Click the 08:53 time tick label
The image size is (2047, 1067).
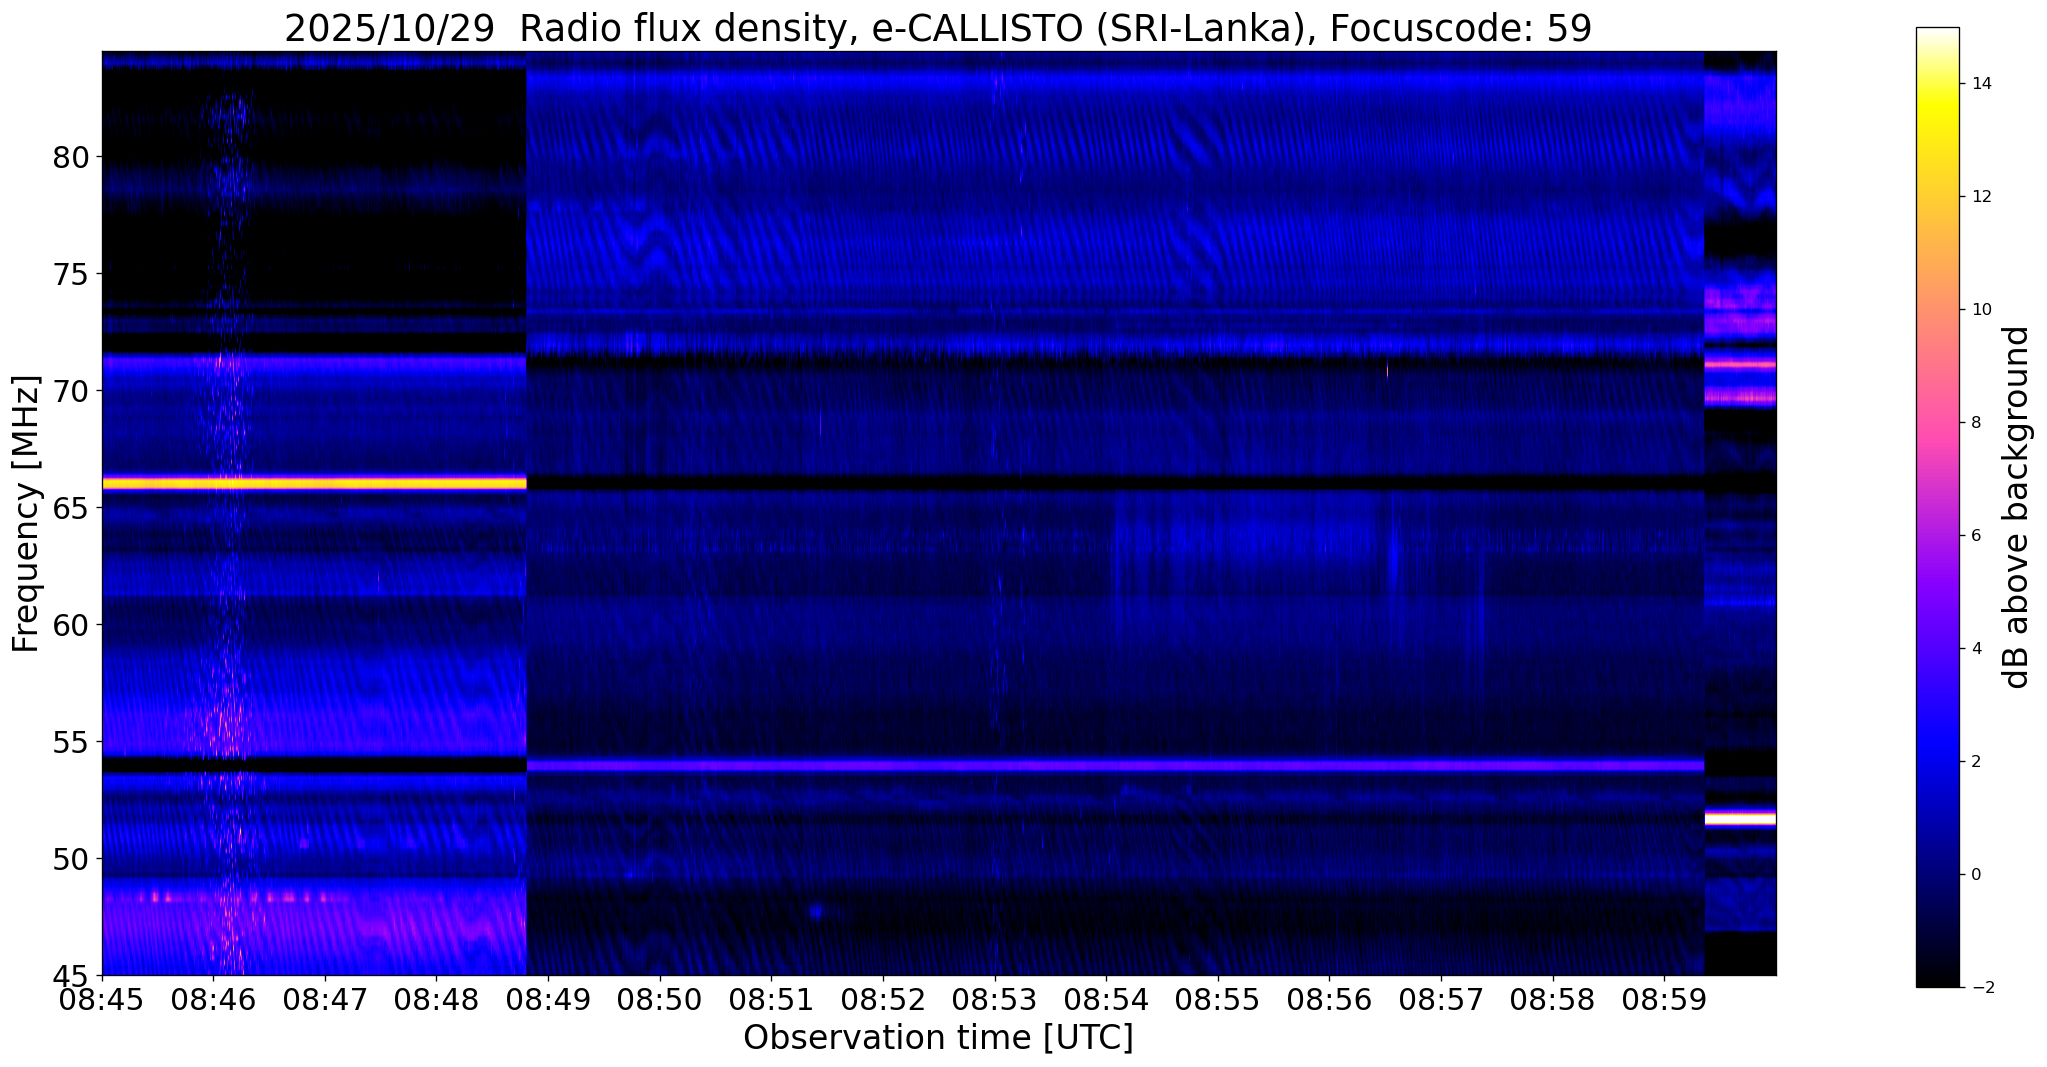(x=995, y=998)
